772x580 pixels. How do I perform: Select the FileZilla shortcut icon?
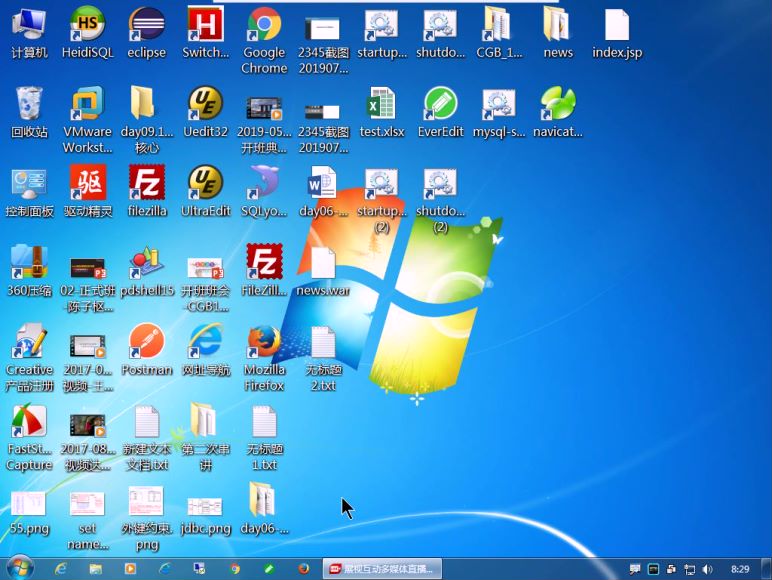click(x=147, y=184)
